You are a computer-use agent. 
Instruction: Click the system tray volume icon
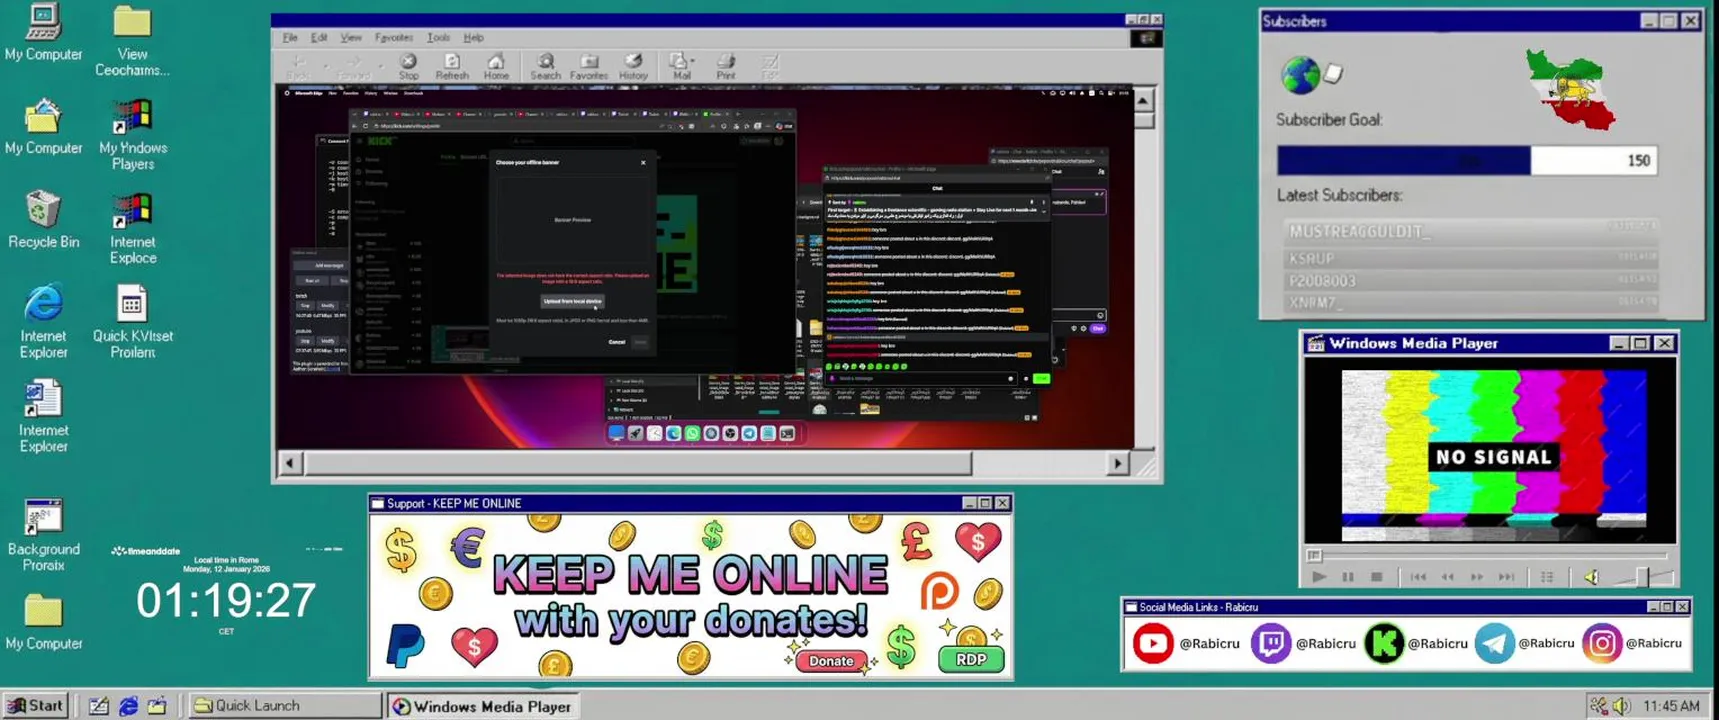(x=1621, y=706)
